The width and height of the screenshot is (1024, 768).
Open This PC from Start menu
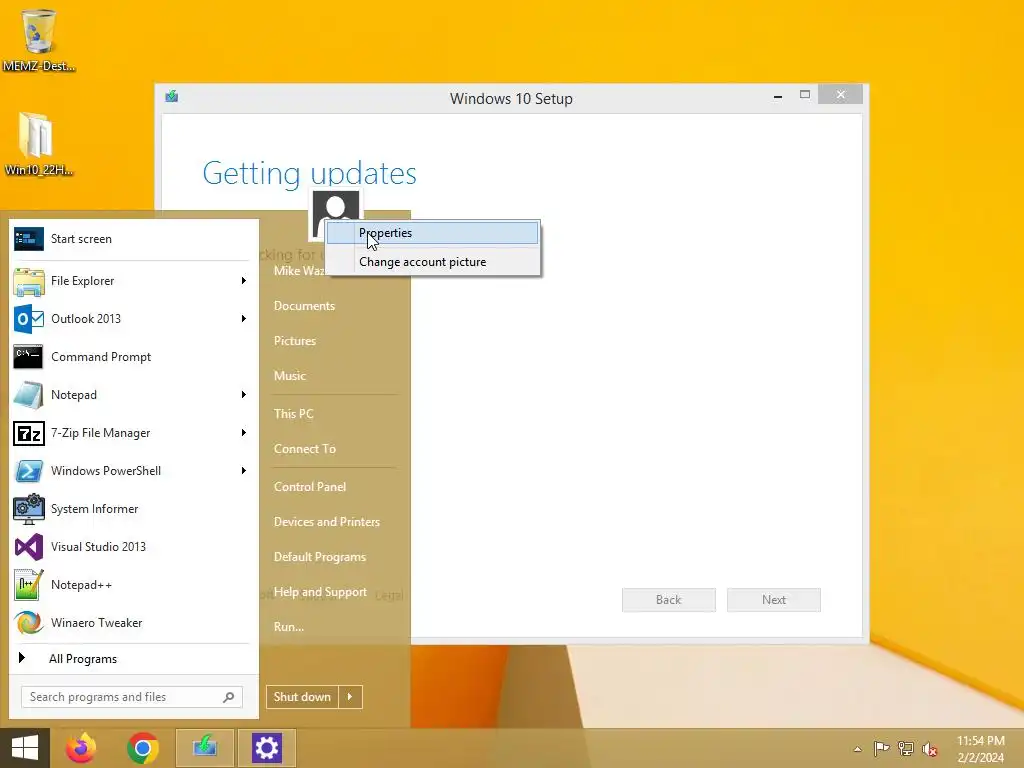(294, 413)
